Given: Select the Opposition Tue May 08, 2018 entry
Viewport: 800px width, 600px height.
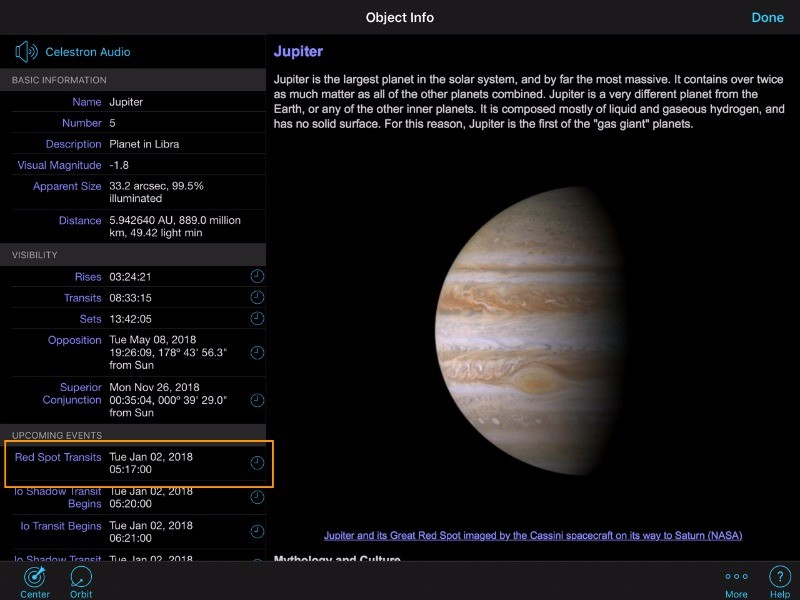Looking at the screenshot, I should 168,353.
